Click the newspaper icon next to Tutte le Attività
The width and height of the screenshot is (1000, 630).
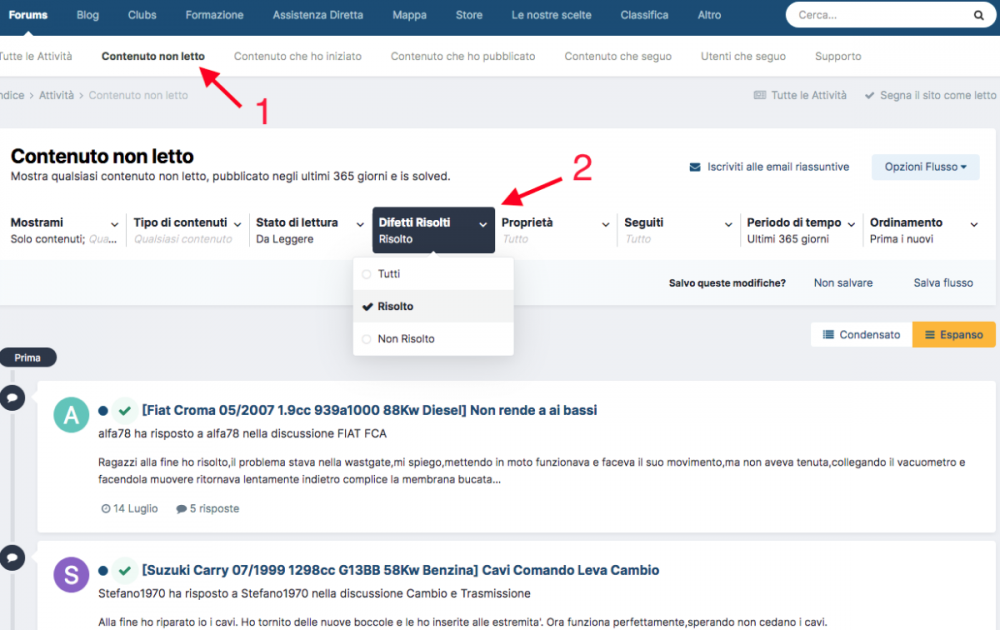click(760, 95)
